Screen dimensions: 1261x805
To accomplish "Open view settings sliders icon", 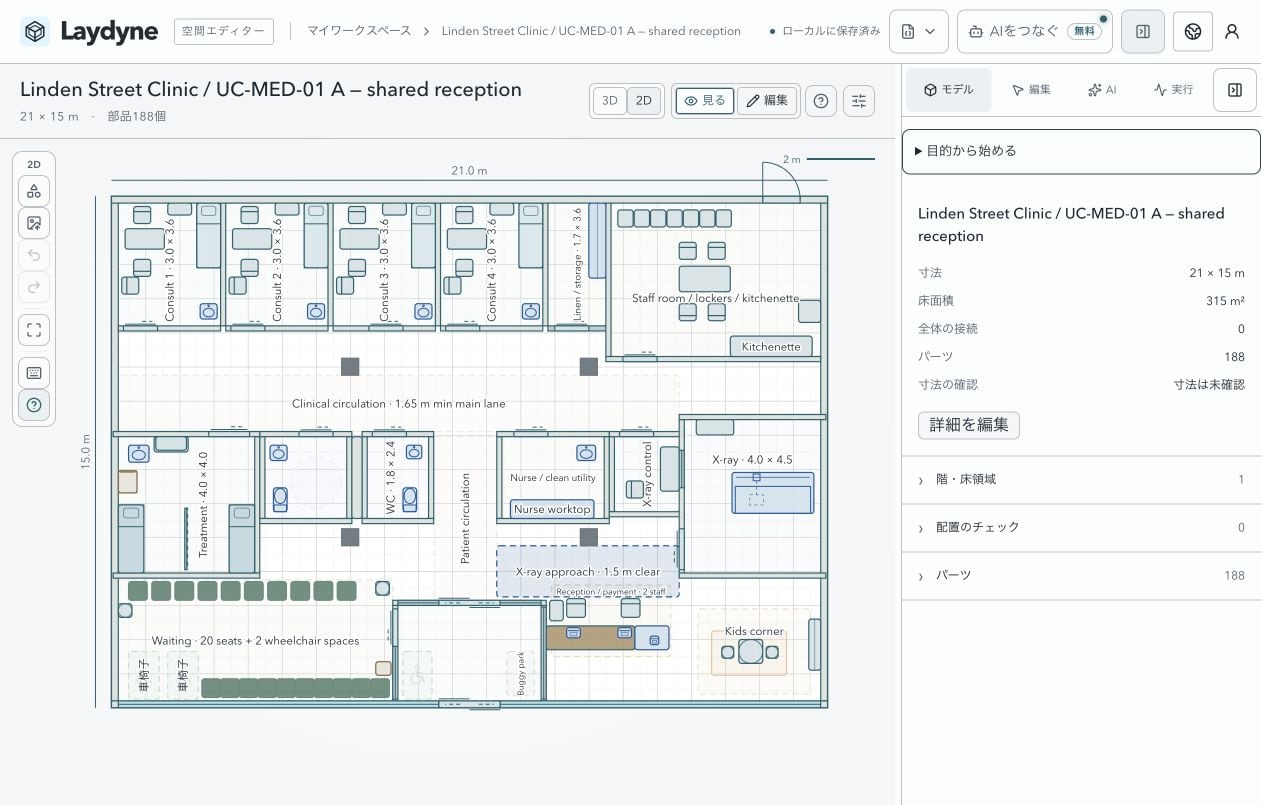I will click(859, 101).
